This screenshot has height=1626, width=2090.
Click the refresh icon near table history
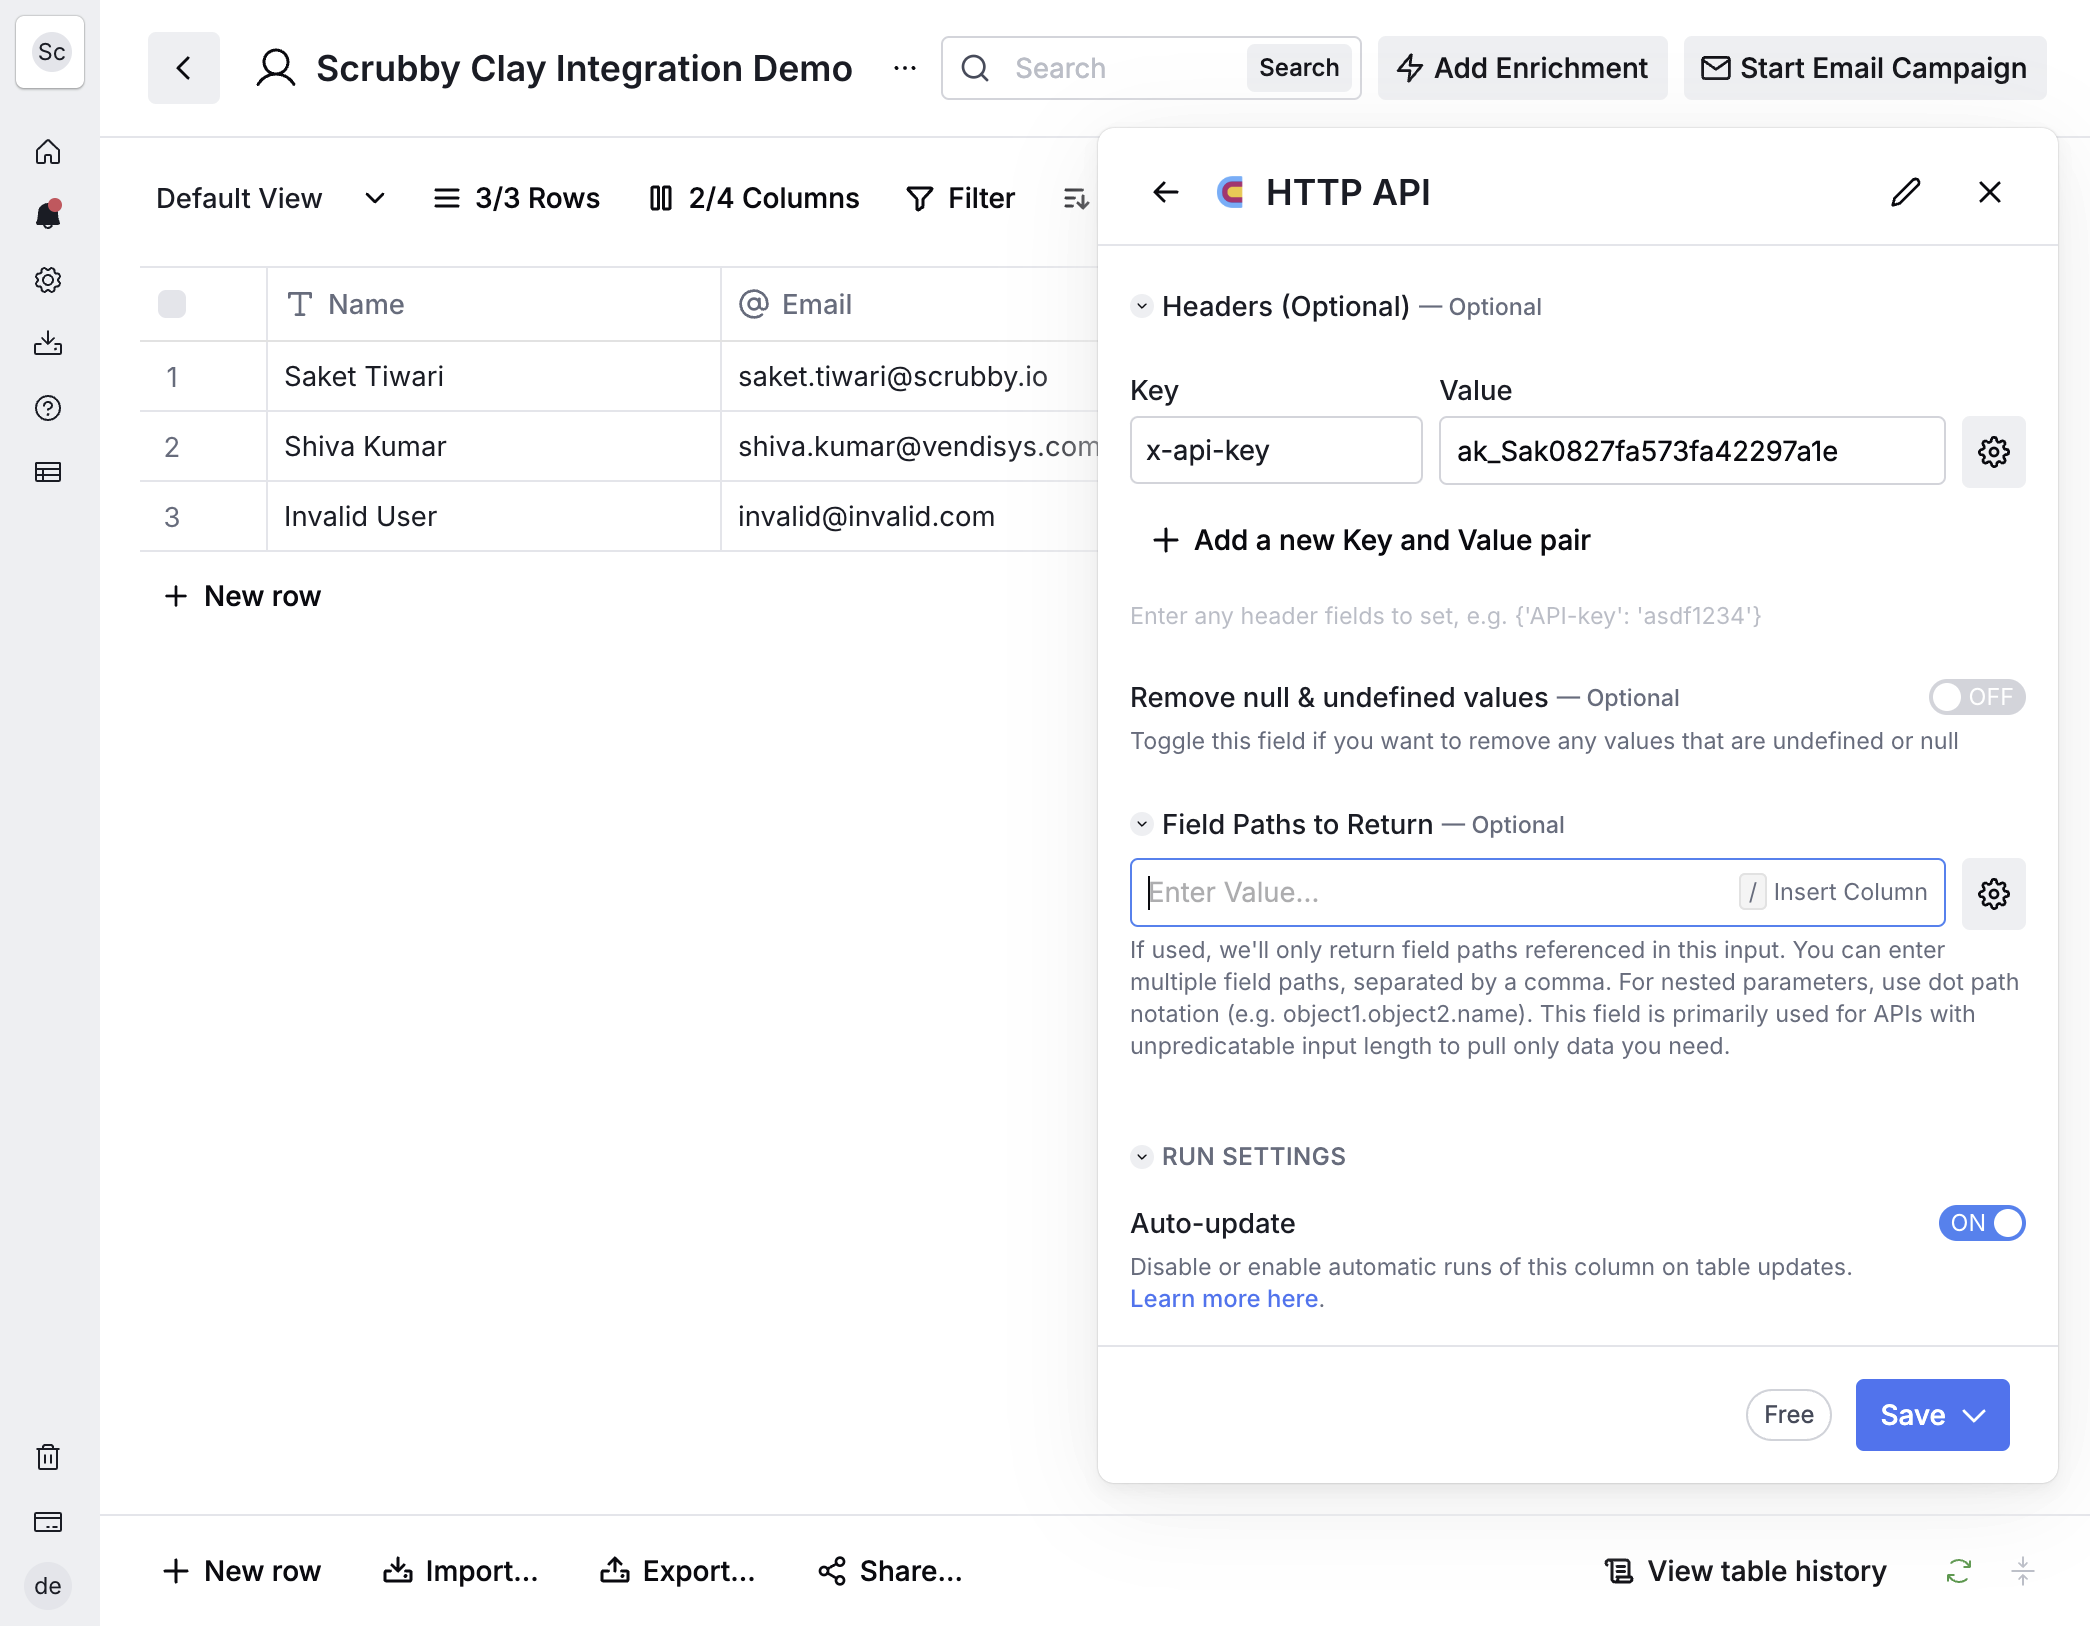1958,1571
